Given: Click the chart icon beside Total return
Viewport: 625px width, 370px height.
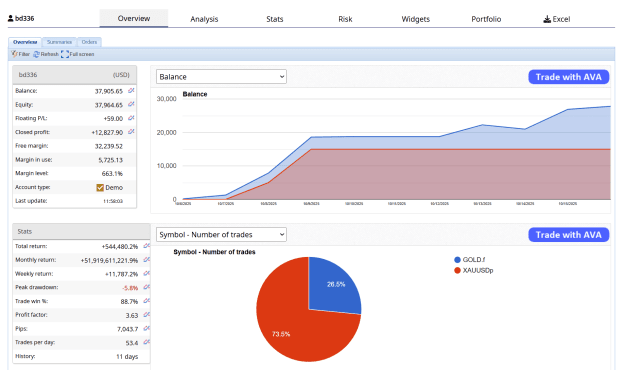Looking at the screenshot, I should [x=147, y=246].
